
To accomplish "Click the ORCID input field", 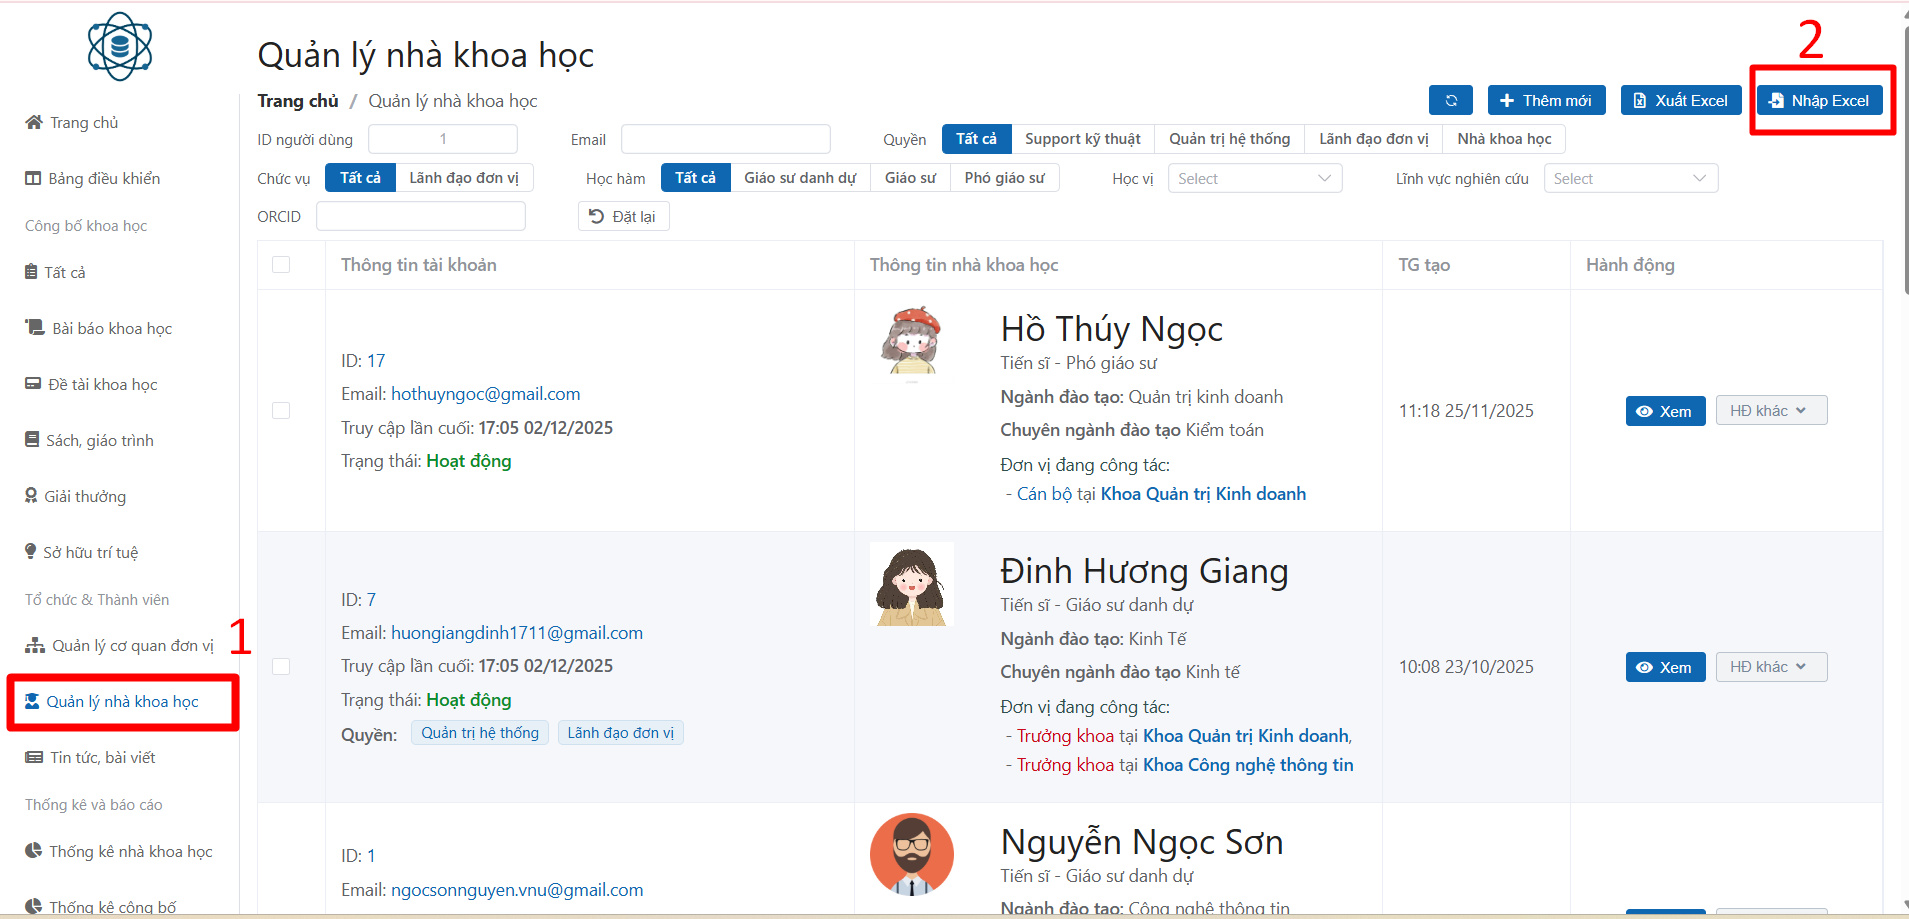I will tap(420, 216).
